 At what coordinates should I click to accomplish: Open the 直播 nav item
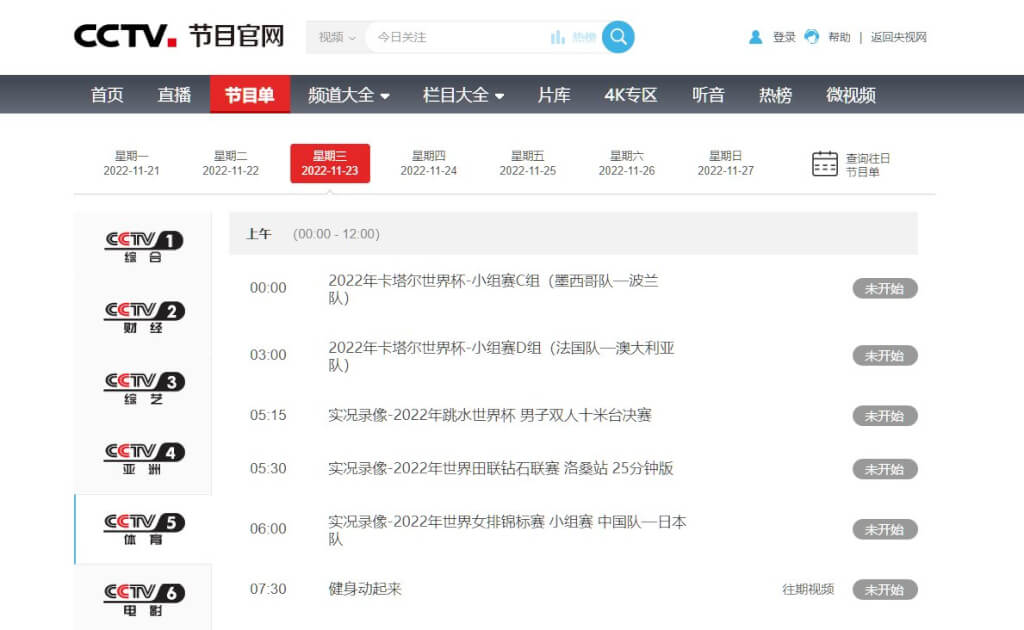click(174, 95)
